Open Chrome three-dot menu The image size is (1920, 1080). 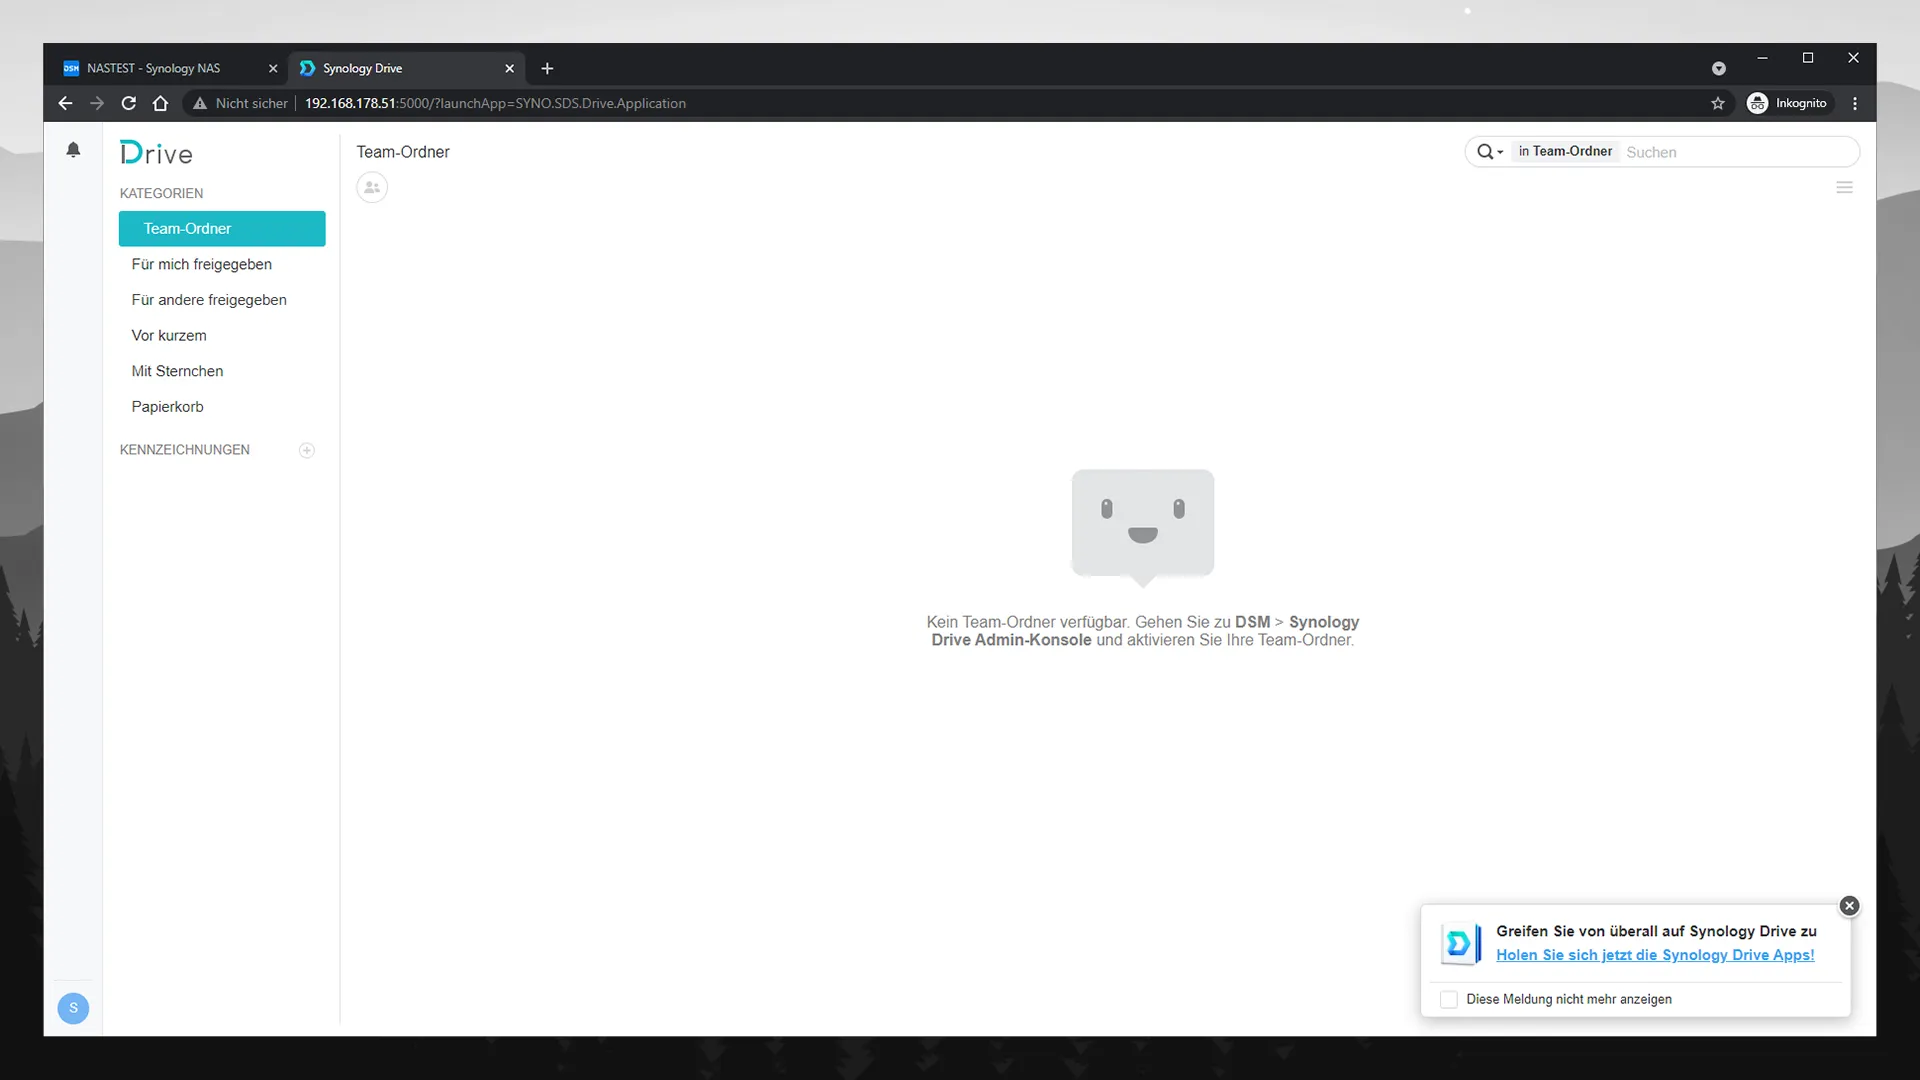tap(1855, 103)
